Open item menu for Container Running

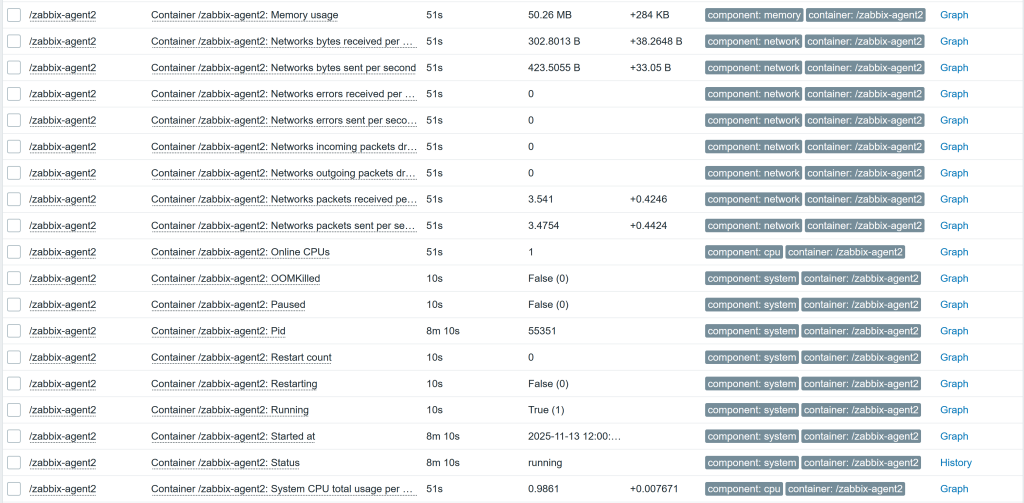click(x=229, y=410)
